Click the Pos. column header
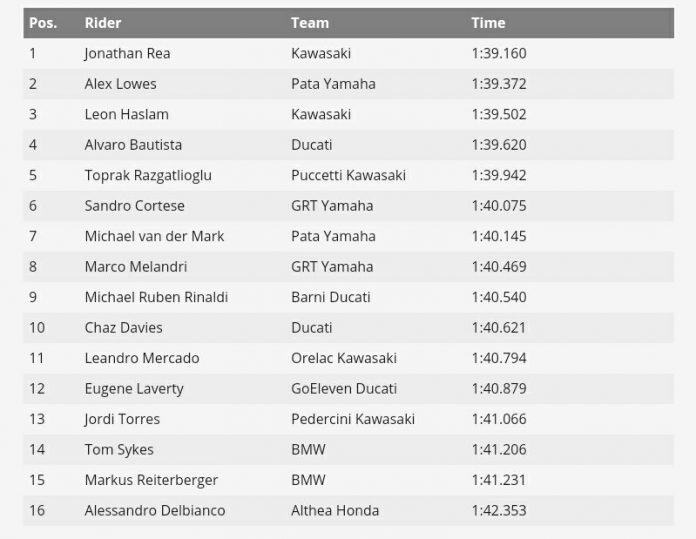The height and width of the screenshot is (539, 696). click(x=42, y=22)
